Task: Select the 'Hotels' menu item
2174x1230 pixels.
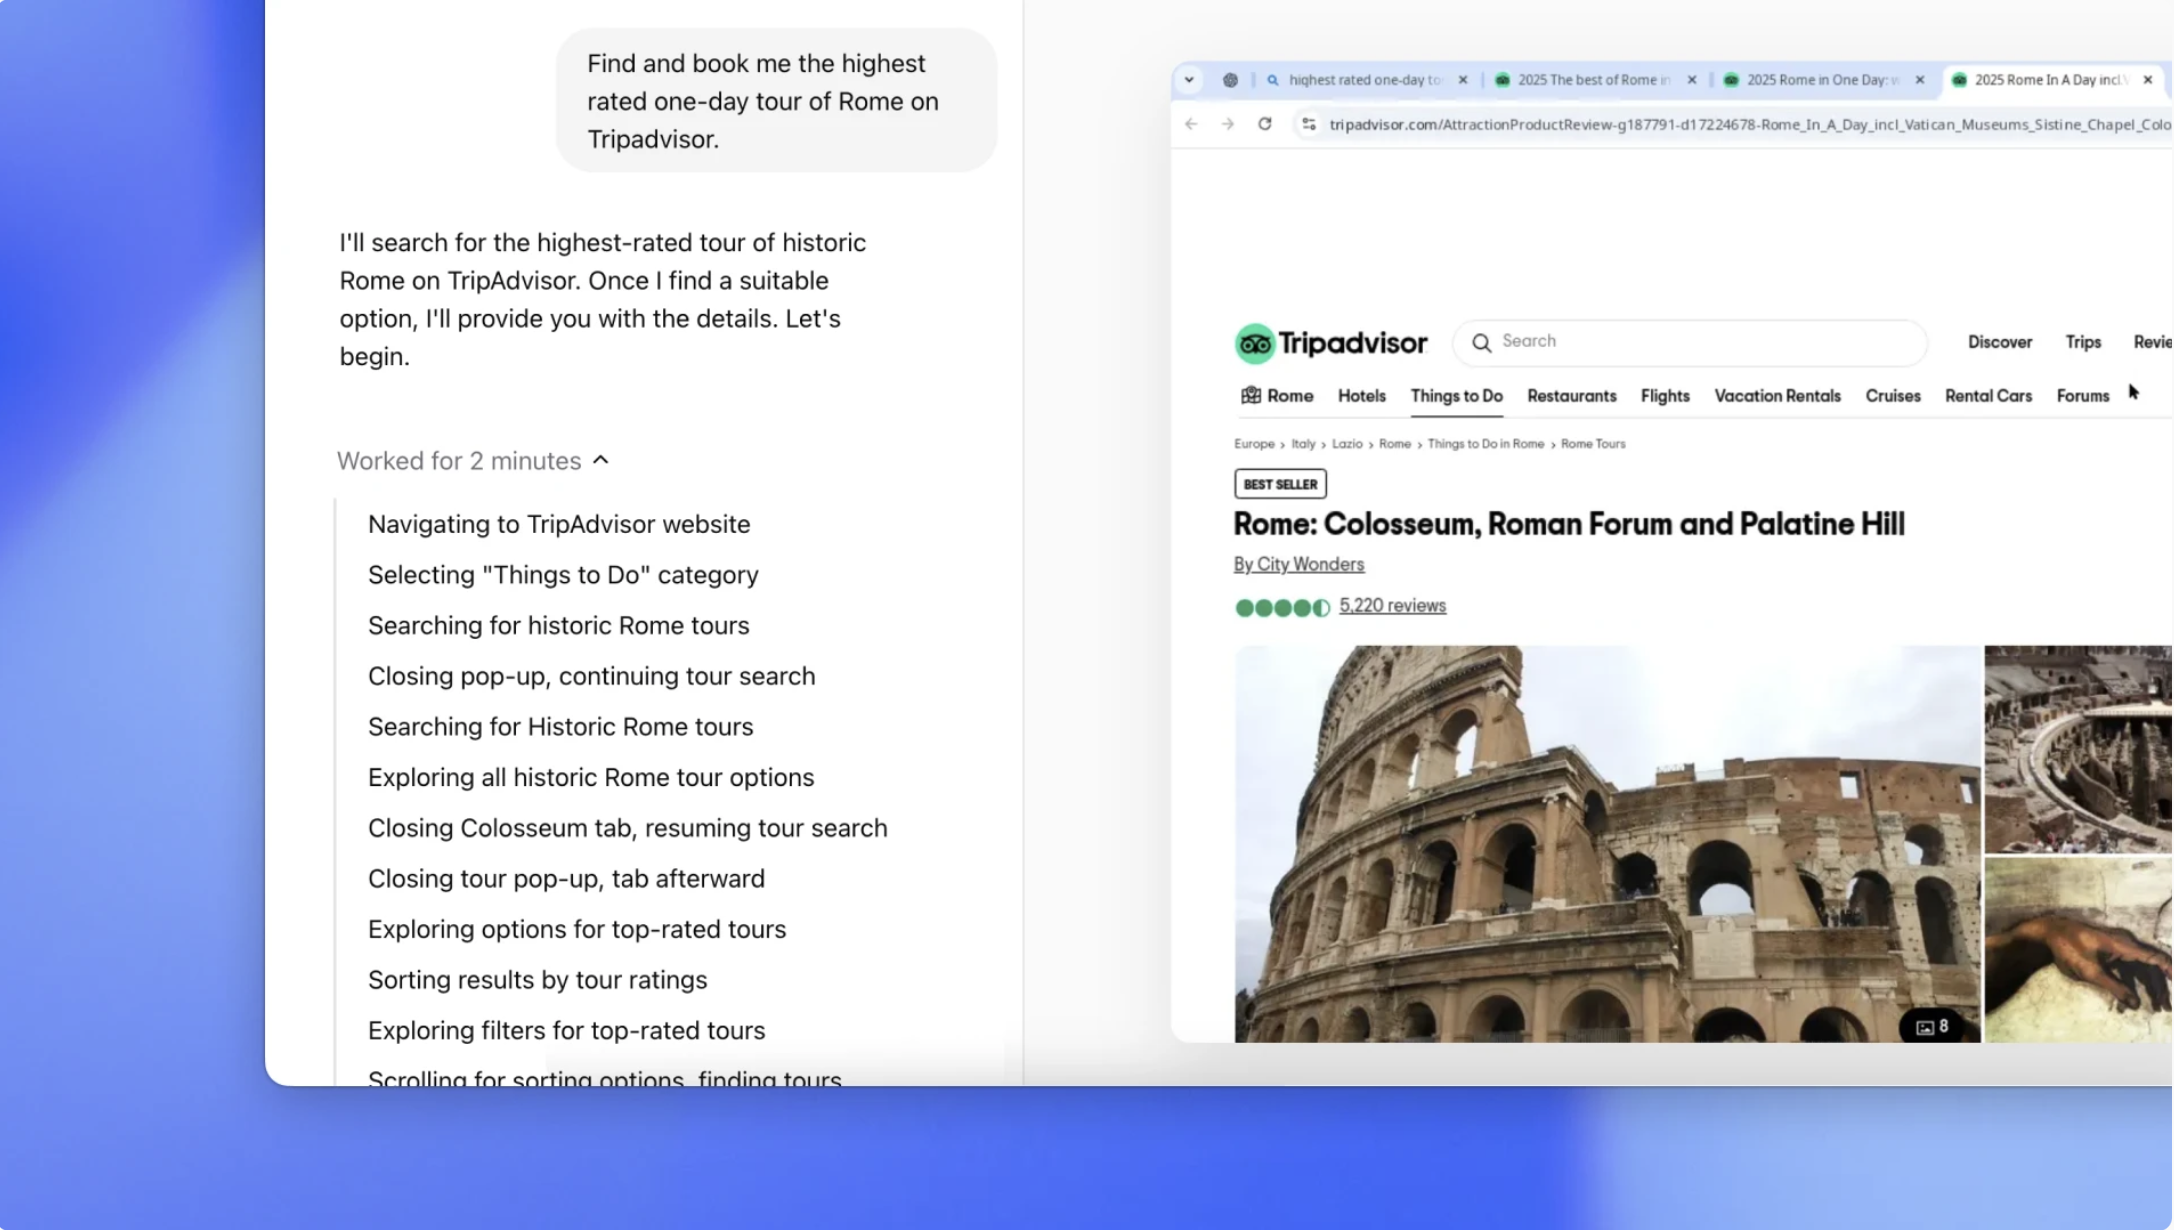Action: pyautogui.click(x=1359, y=394)
